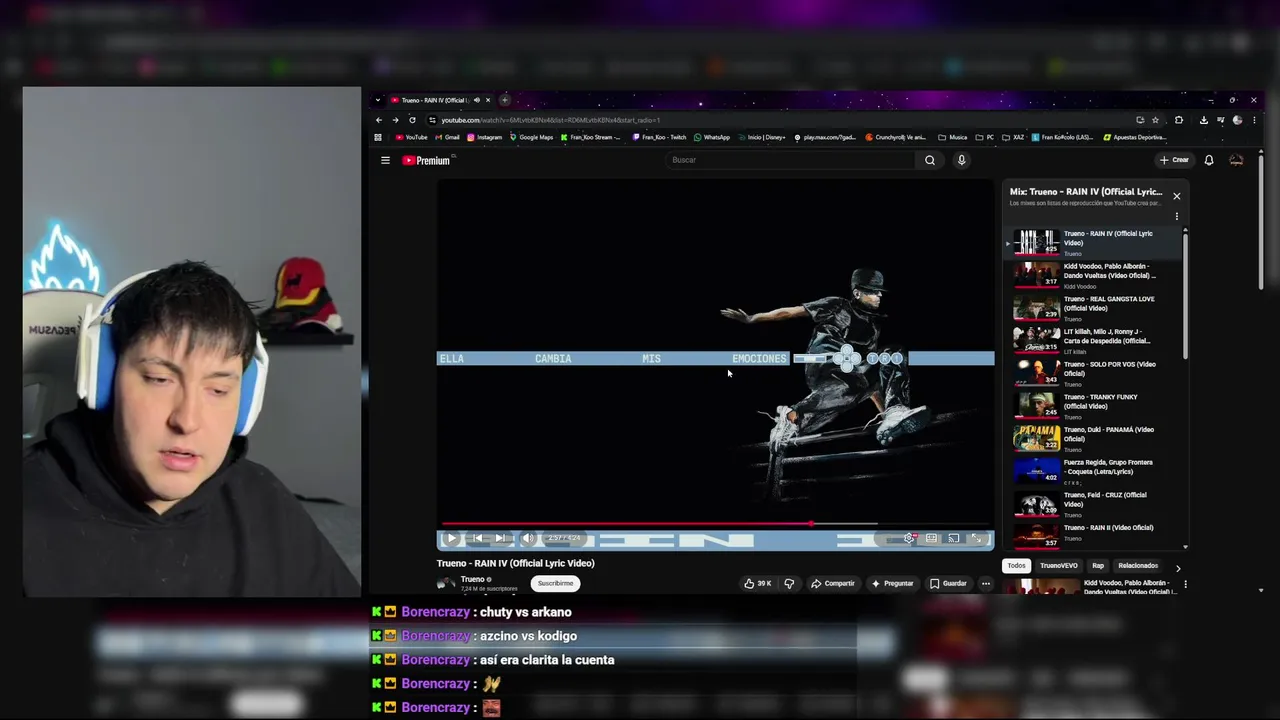Screen dimensions: 1280x720
Task: Open WhatsApp bookmark
Action: 712,137
